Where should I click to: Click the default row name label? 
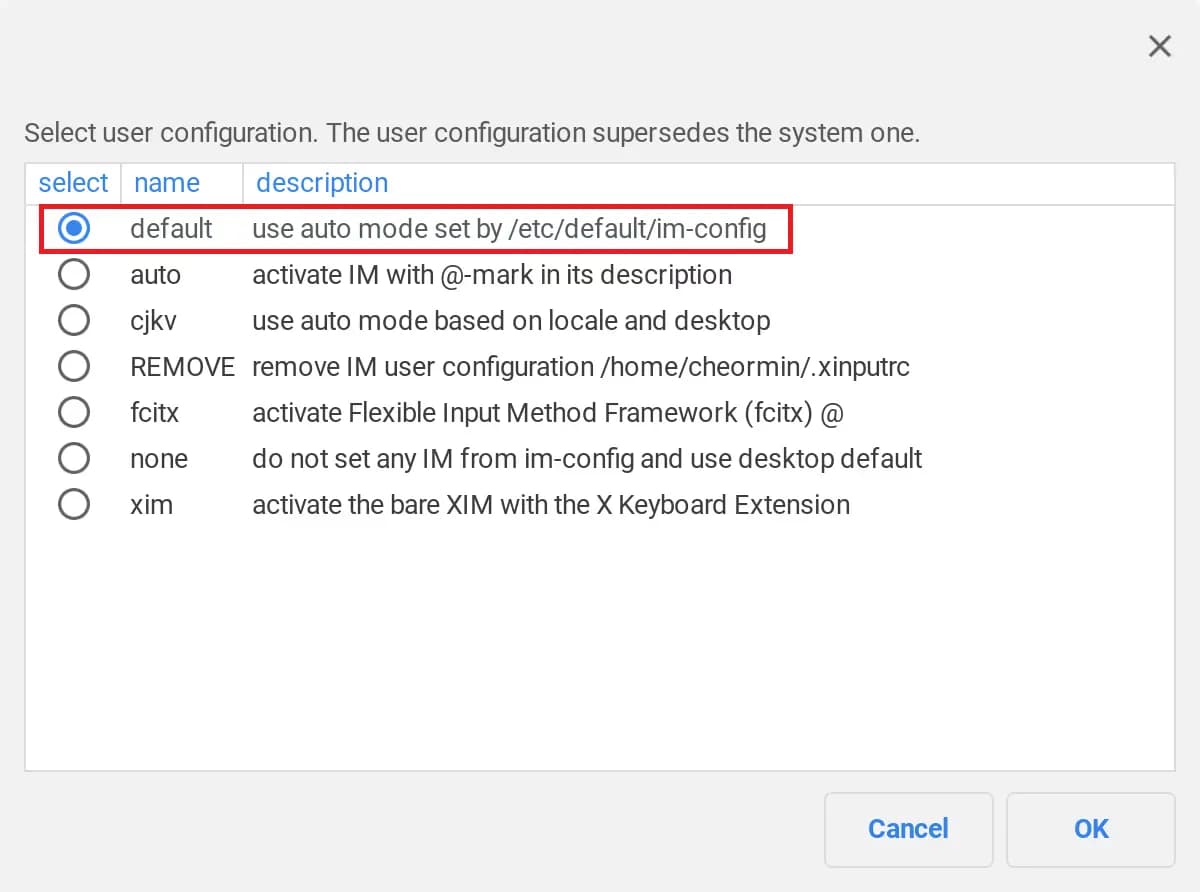(x=171, y=228)
